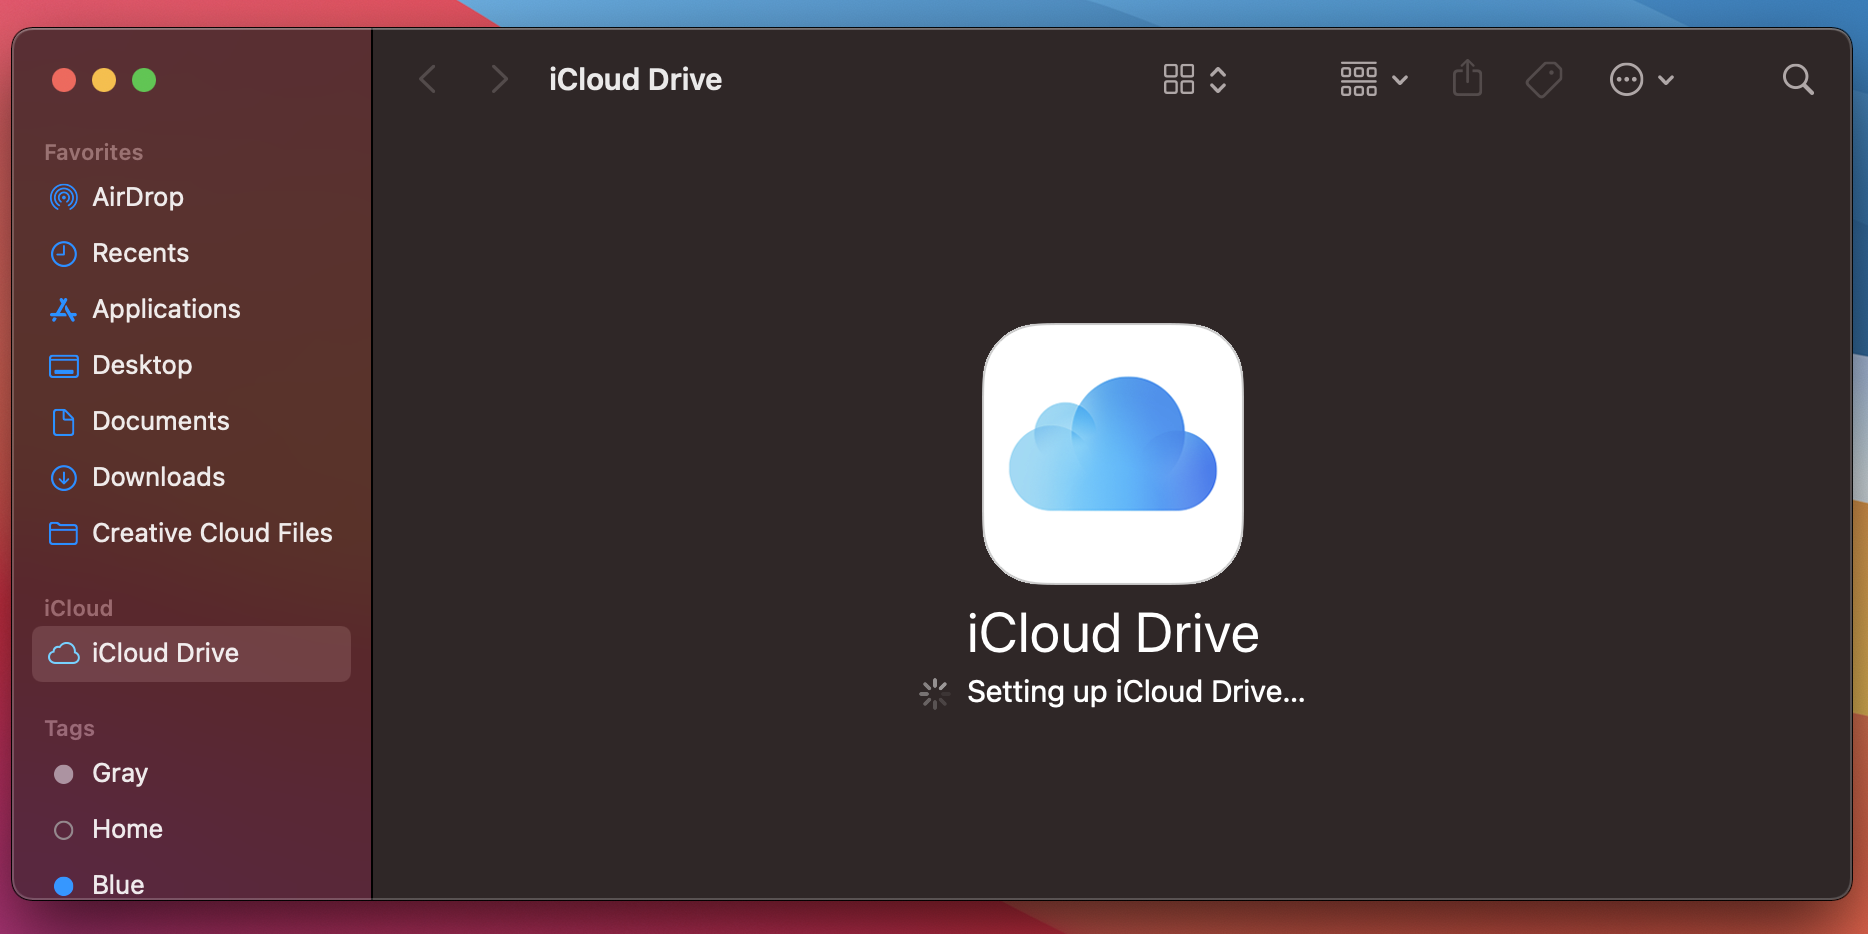Go to the Applications folder
The image size is (1868, 934).
pyautogui.click(x=191, y=309)
